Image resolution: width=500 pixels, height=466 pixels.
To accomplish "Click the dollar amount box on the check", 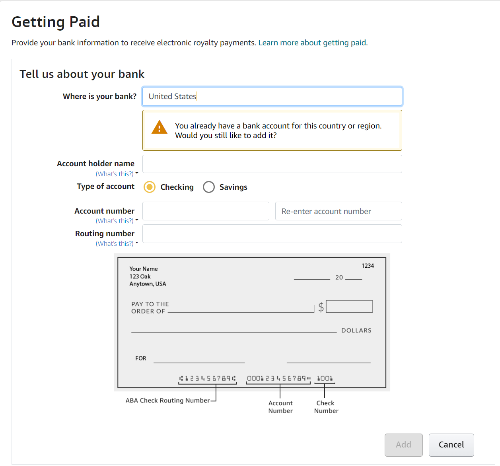I will 349,306.
